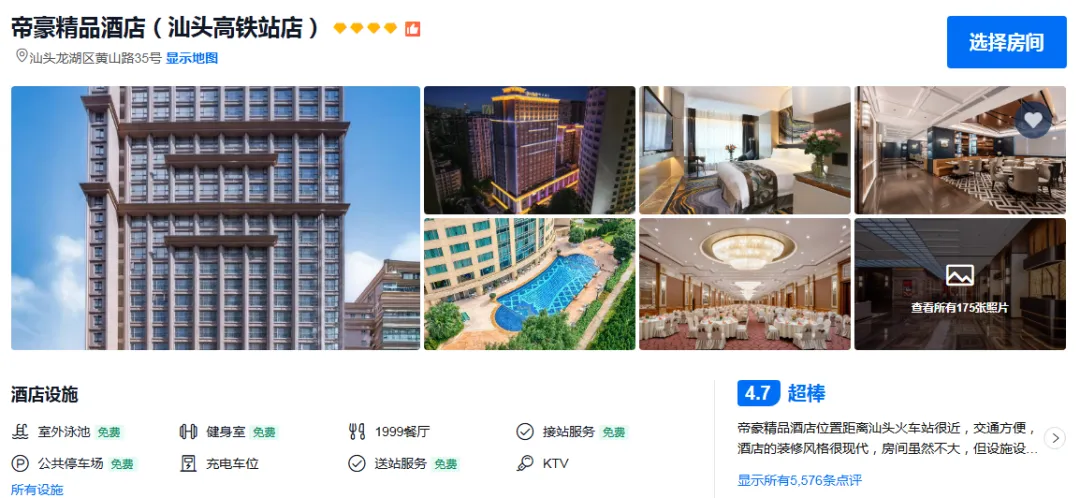Click the KTV microphone icon
Screen dimensions: 1080x498
click(x=525, y=464)
